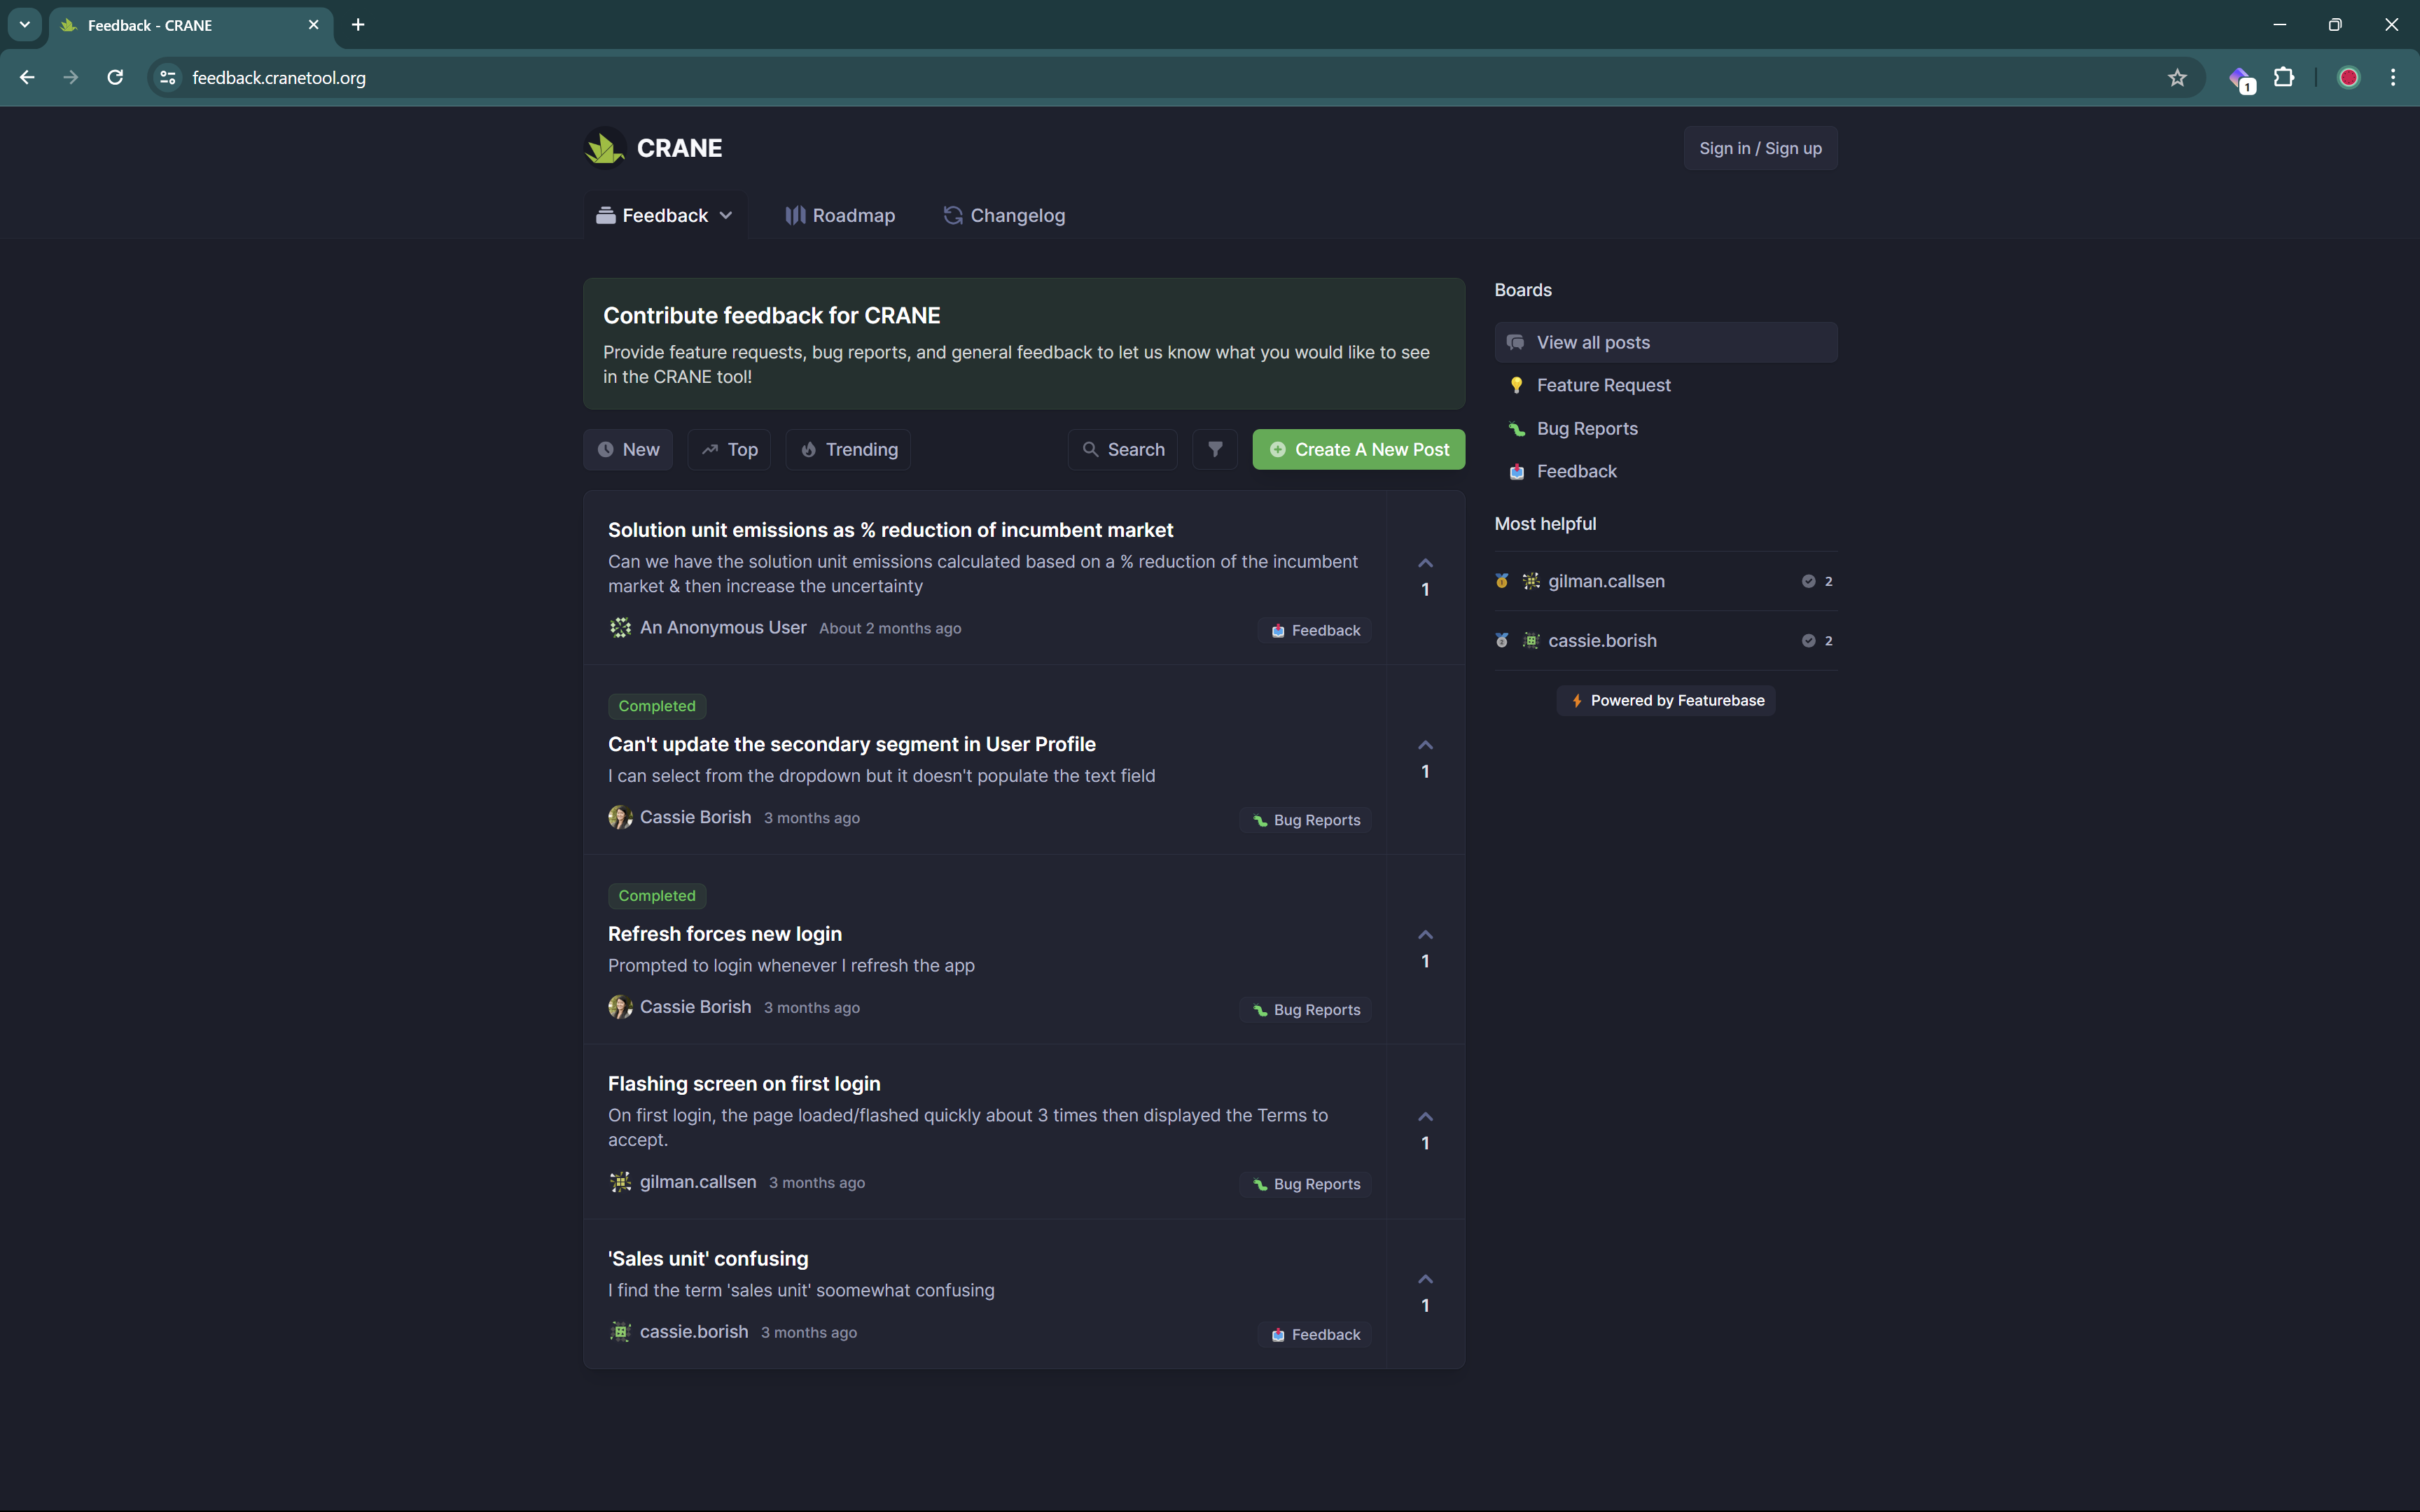Screen dimensions: 2420x1512
Task: Sort posts by Trending
Action: coord(848,449)
